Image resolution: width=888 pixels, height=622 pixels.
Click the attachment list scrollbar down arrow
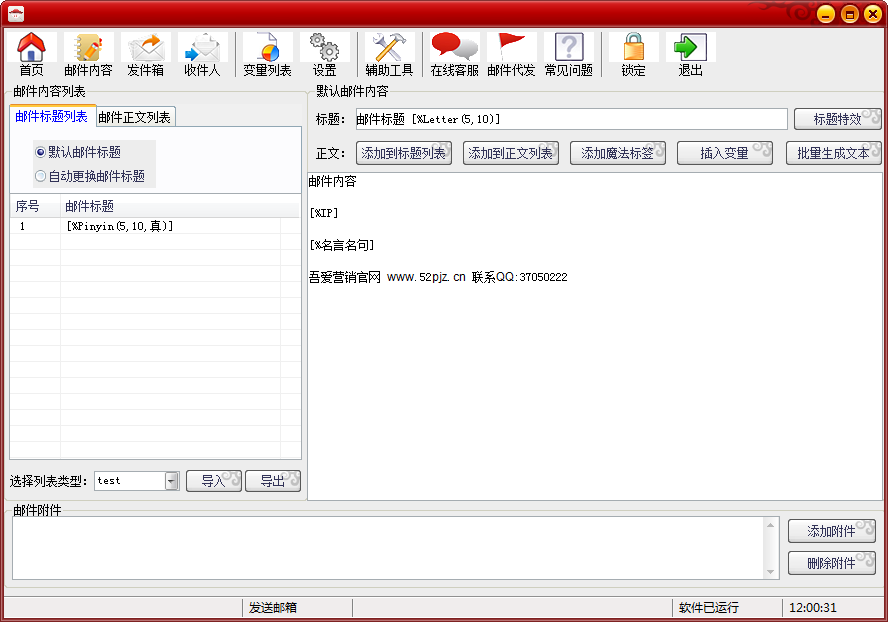click(x=770, y=572)
